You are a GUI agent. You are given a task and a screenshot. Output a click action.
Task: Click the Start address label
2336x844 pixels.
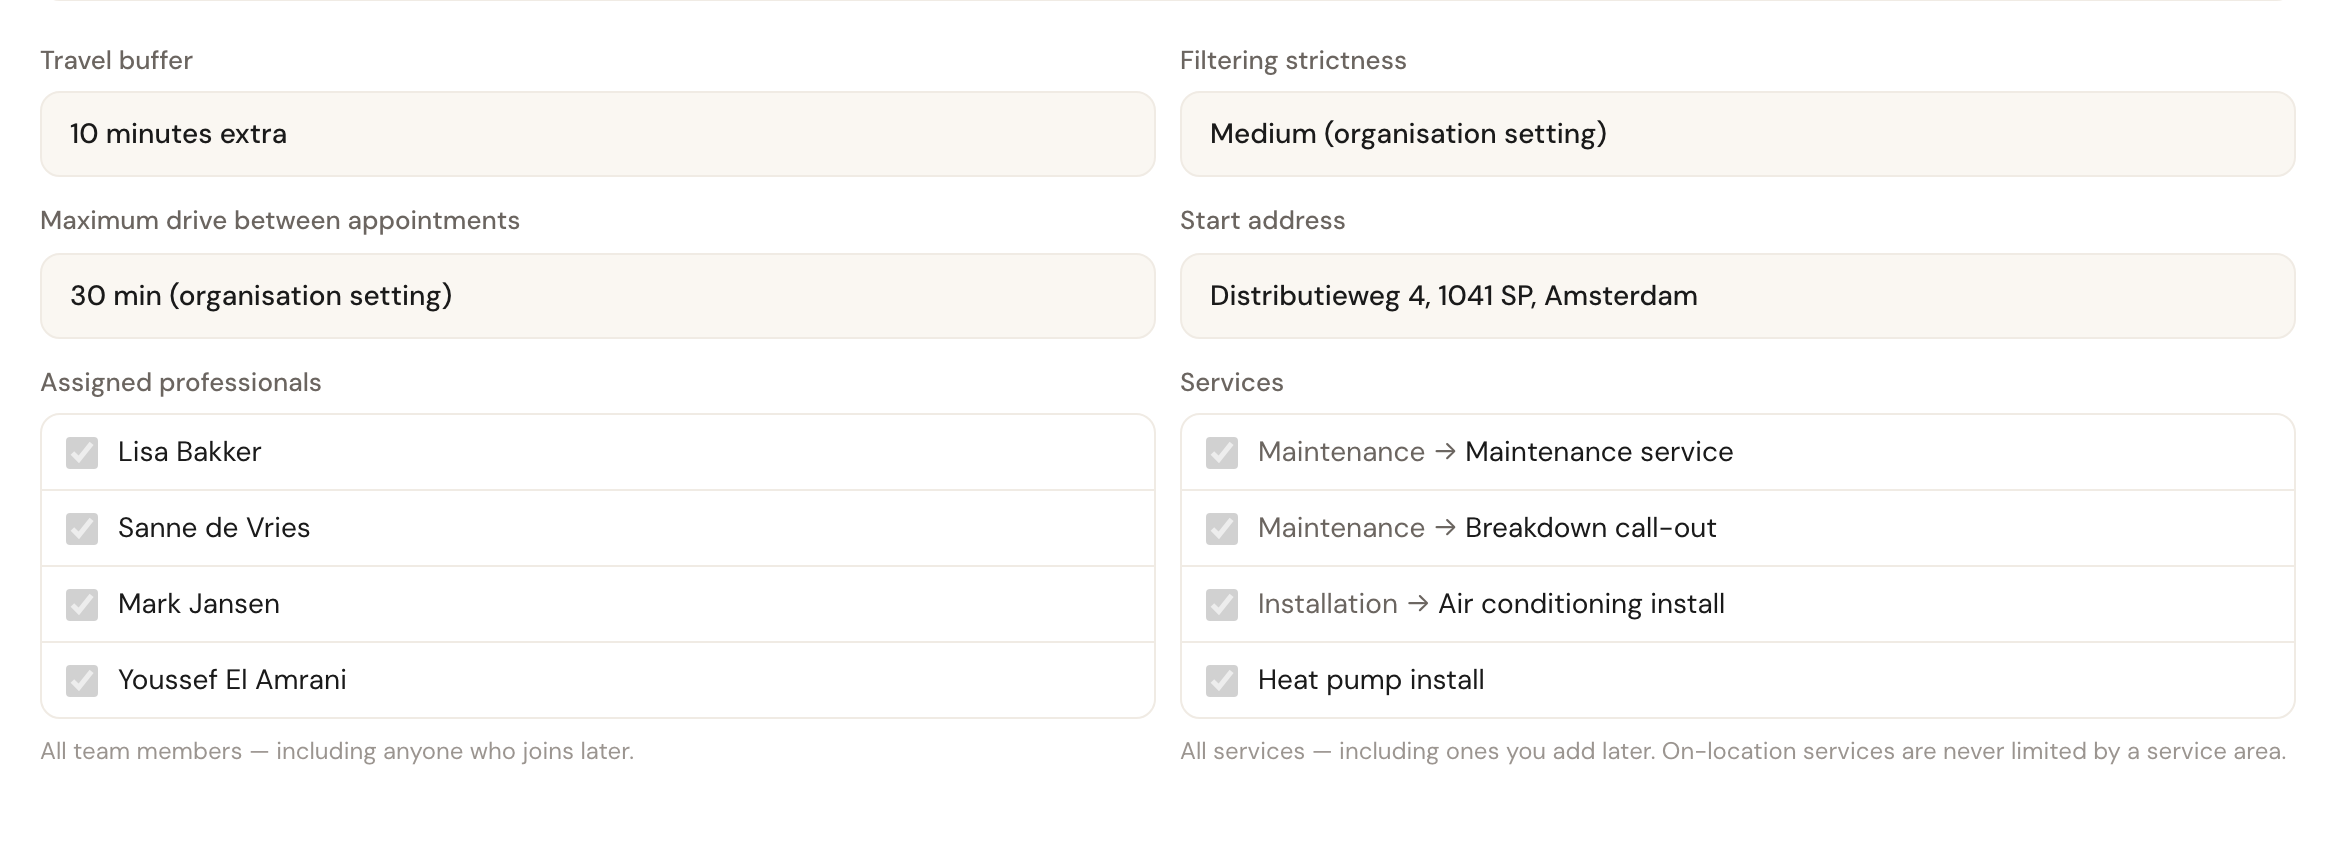pos(1263,220)
